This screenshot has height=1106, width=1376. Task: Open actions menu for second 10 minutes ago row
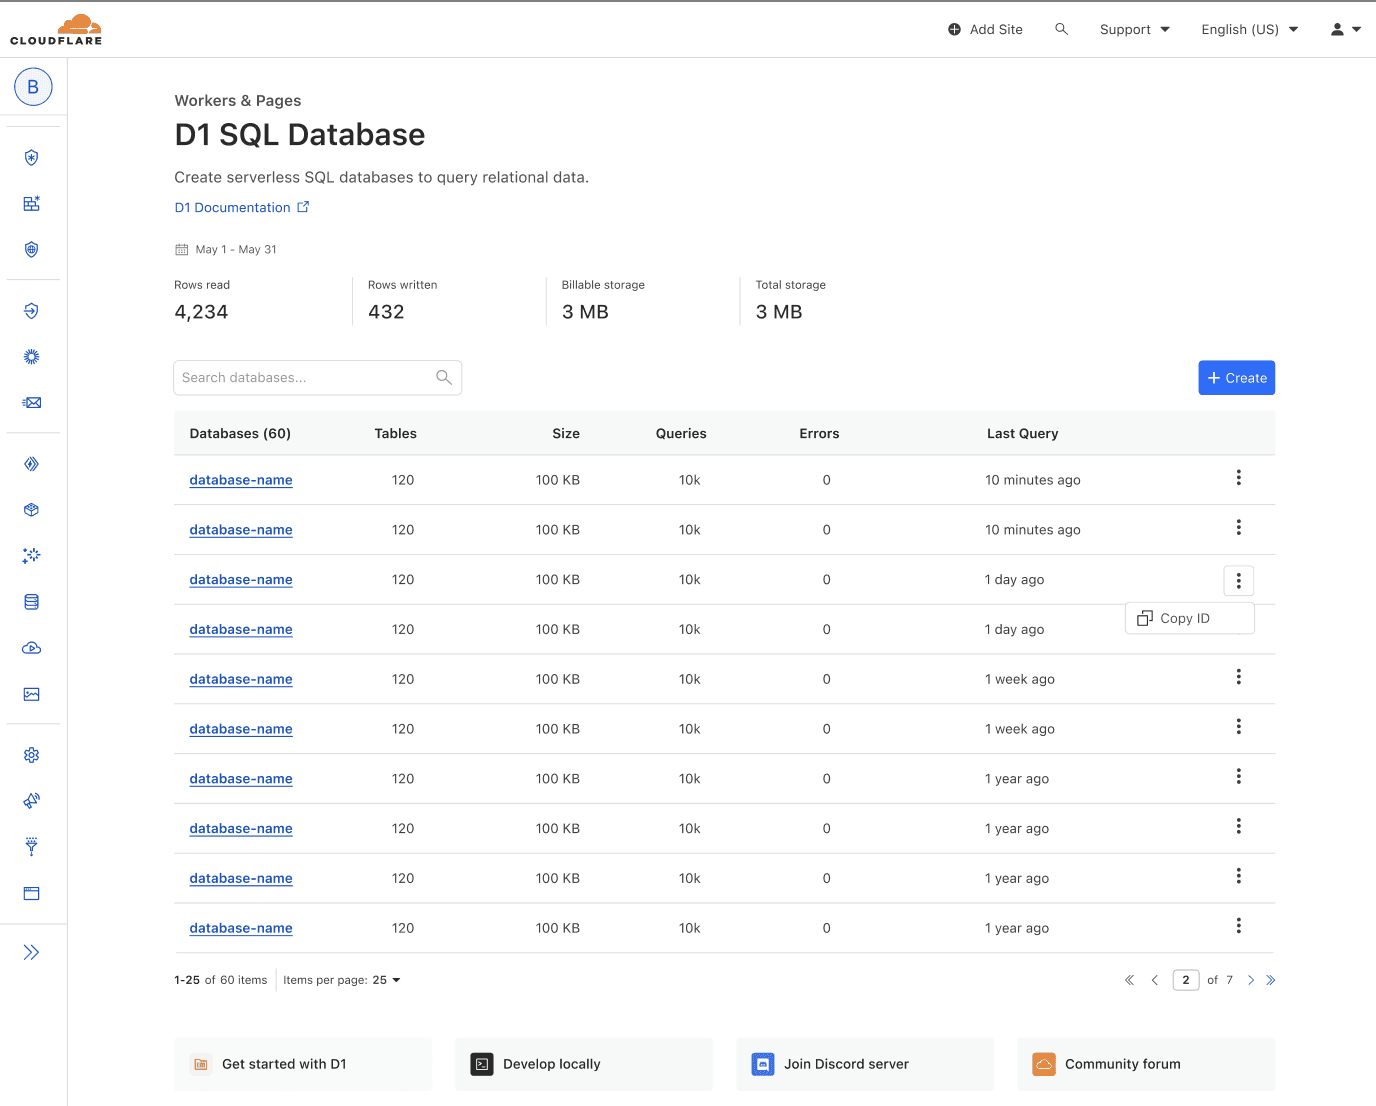pos(1238,527)
